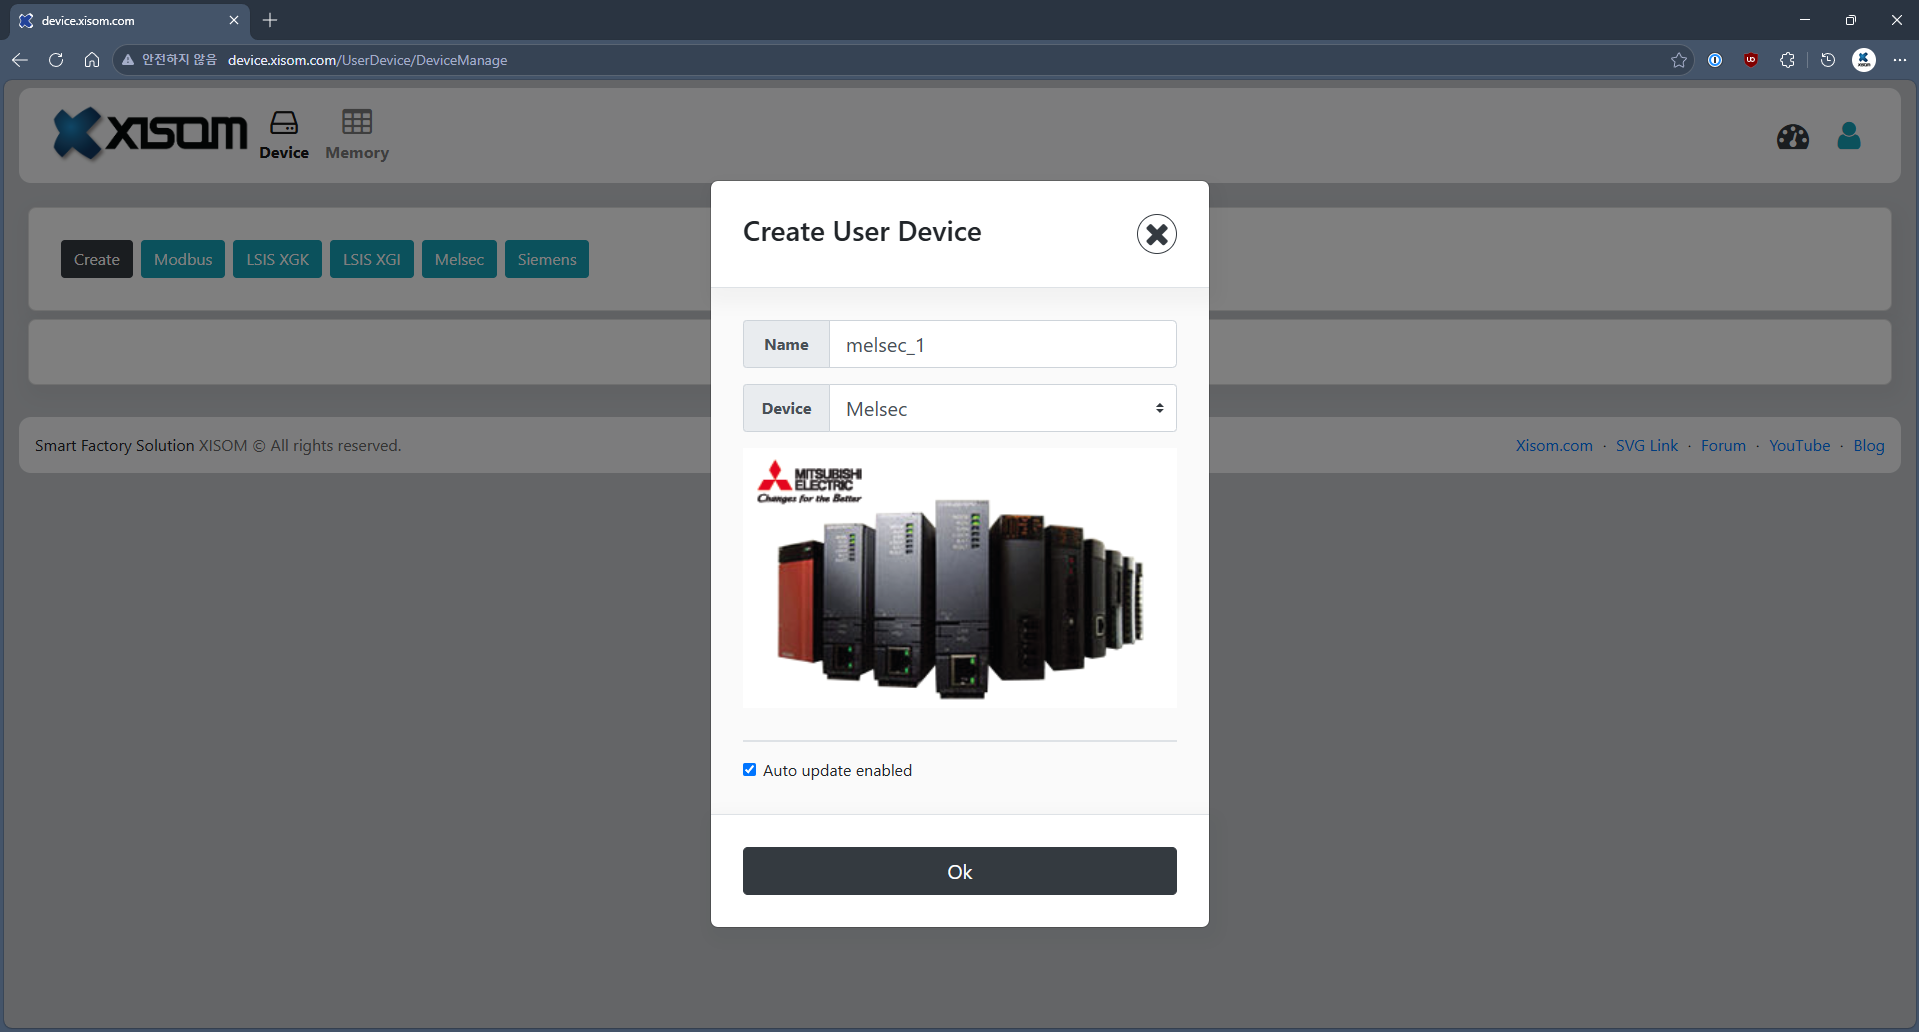
Task: Click the Mitsubishi PLC product image
Action: coord(959,578)
